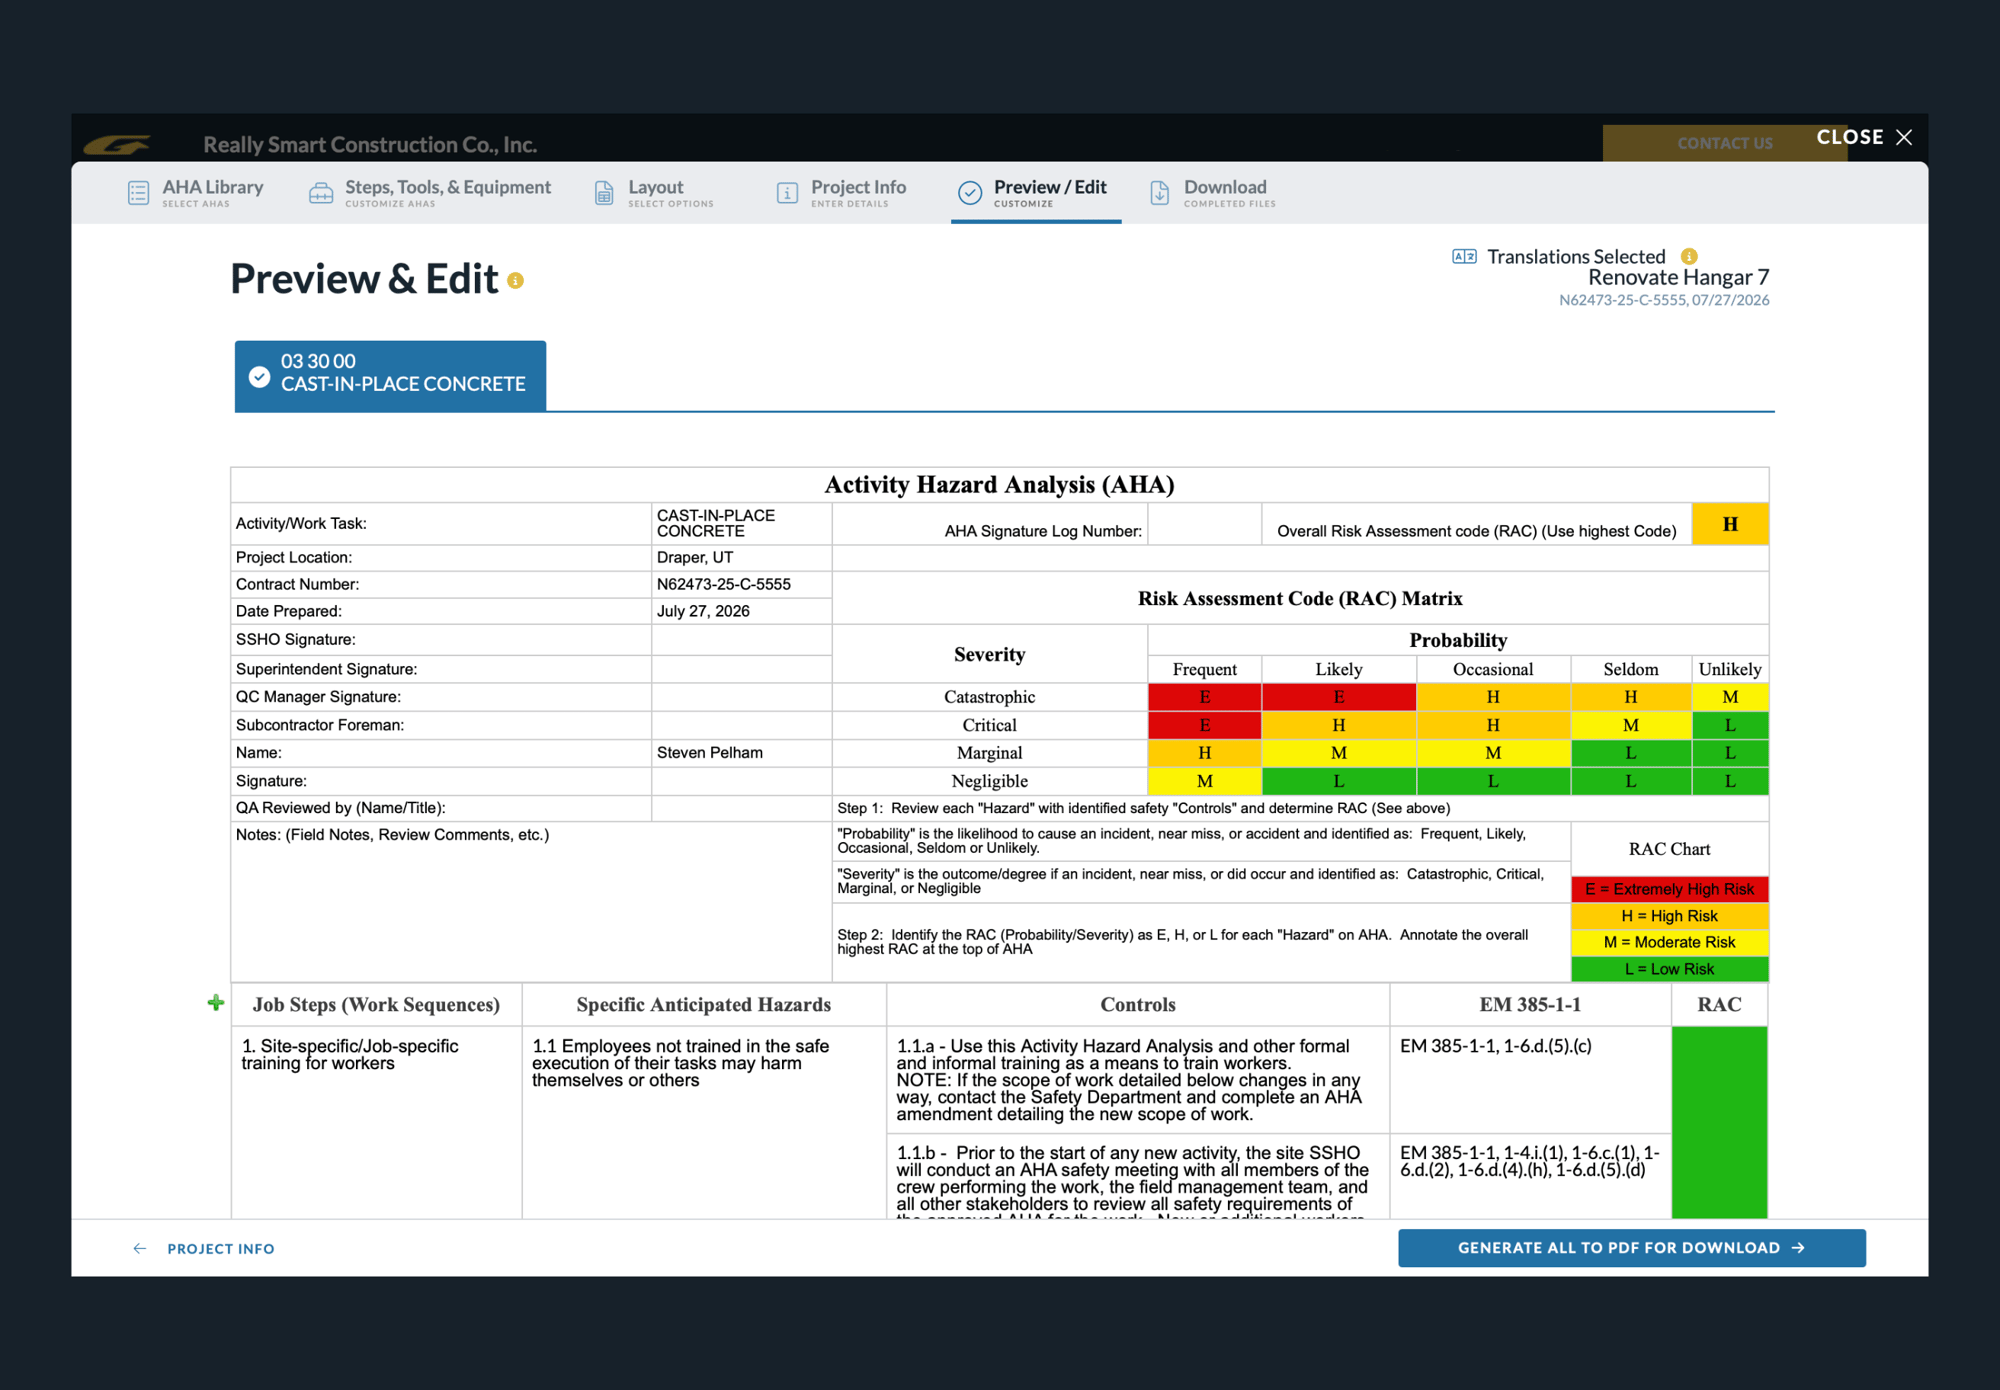Click the 'H = High Risk' legend swatch

point(1669,916)
